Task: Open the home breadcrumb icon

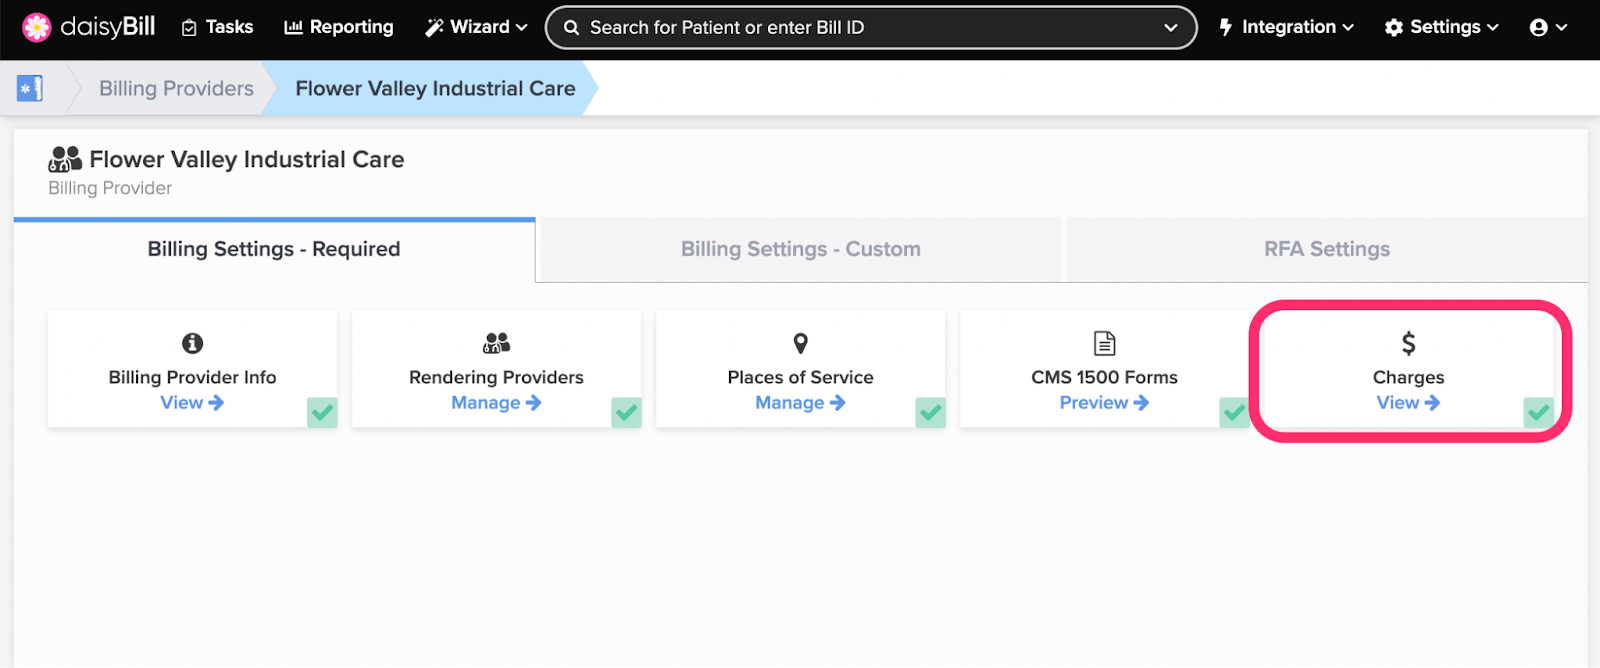Action: pyautogui.click(x=30, y=88)
